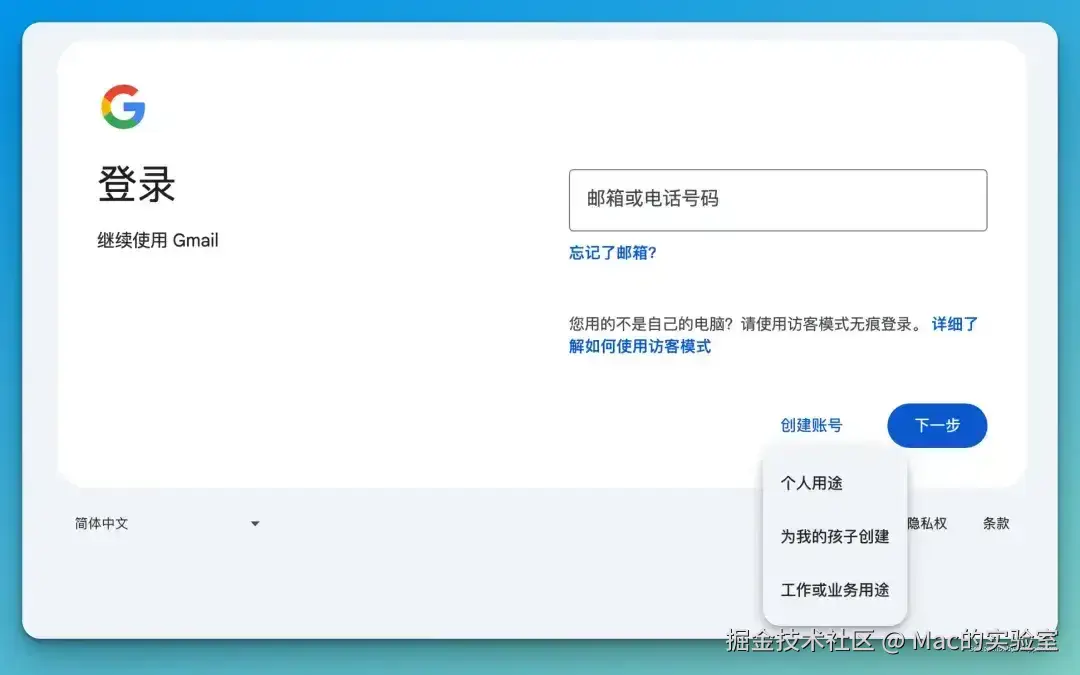Choose 为我的孩子创建 menu option
Screen dimensions: 1080x675
835,536
